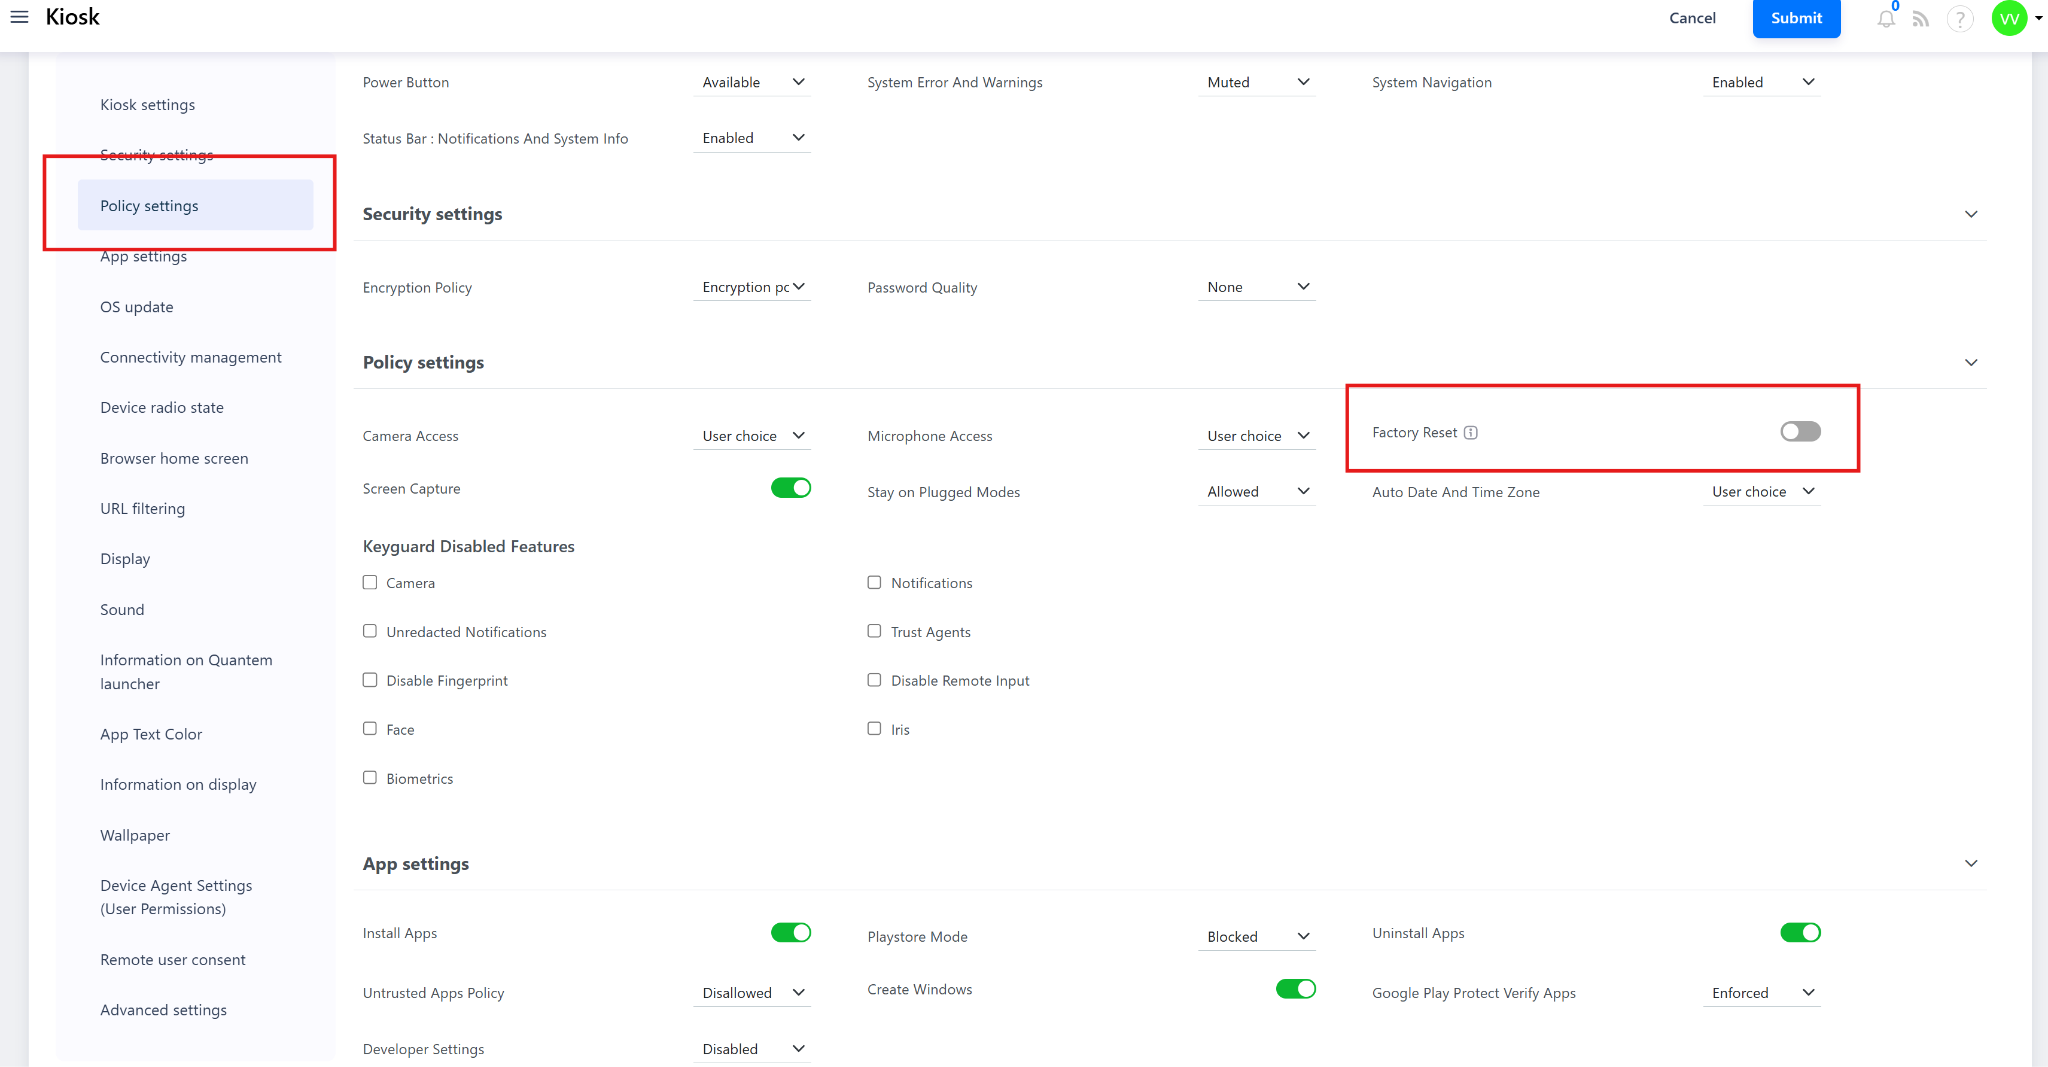Go to URL filtering in the sidebar
Screen dimensions: 2048x1067
click(142, 508)
